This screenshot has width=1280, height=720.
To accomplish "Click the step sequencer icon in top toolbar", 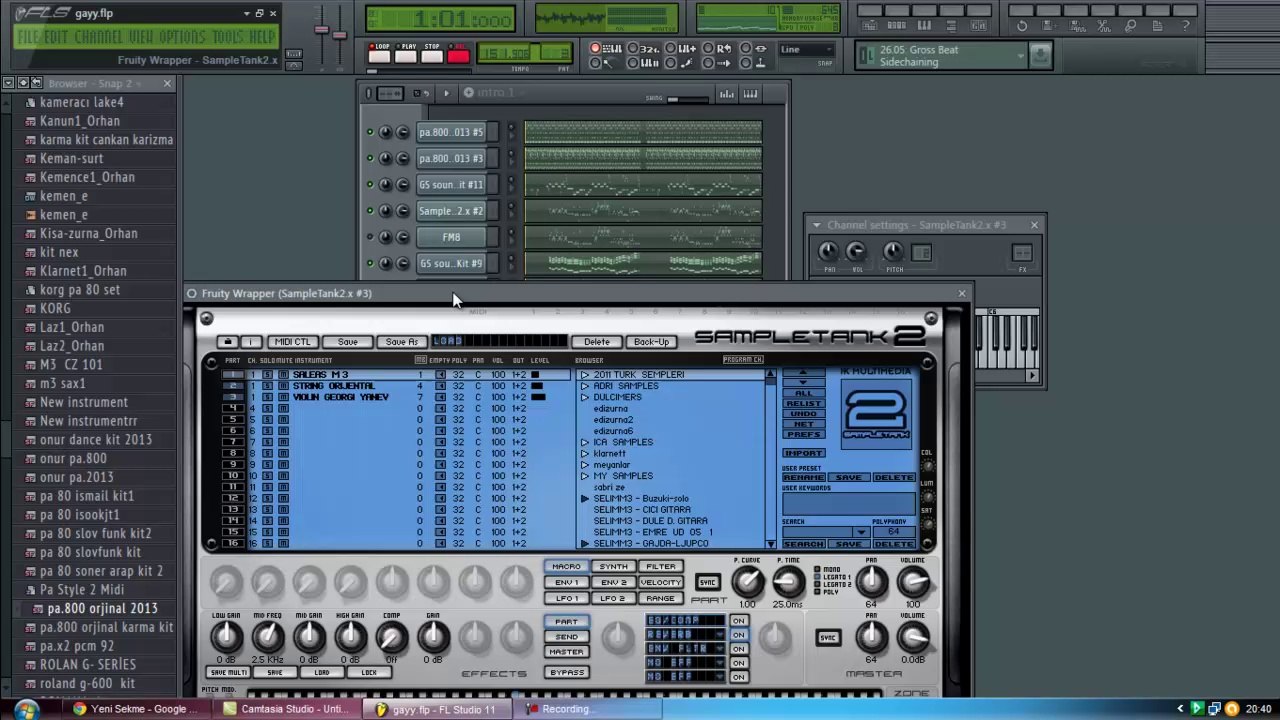I will click(896, 26).
